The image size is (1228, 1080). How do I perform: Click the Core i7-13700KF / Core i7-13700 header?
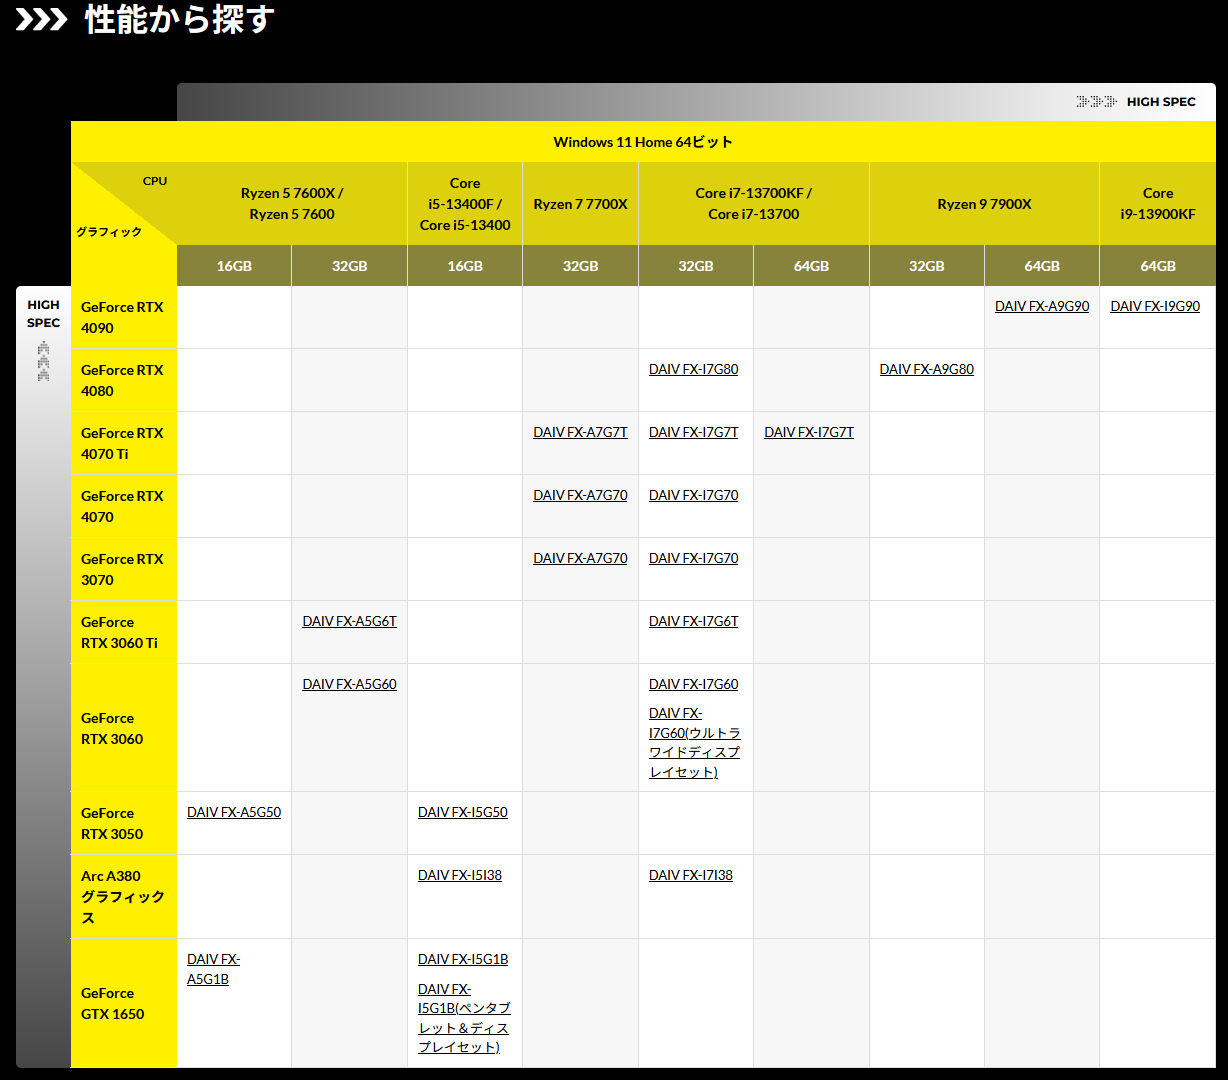[x=753, y=203]
